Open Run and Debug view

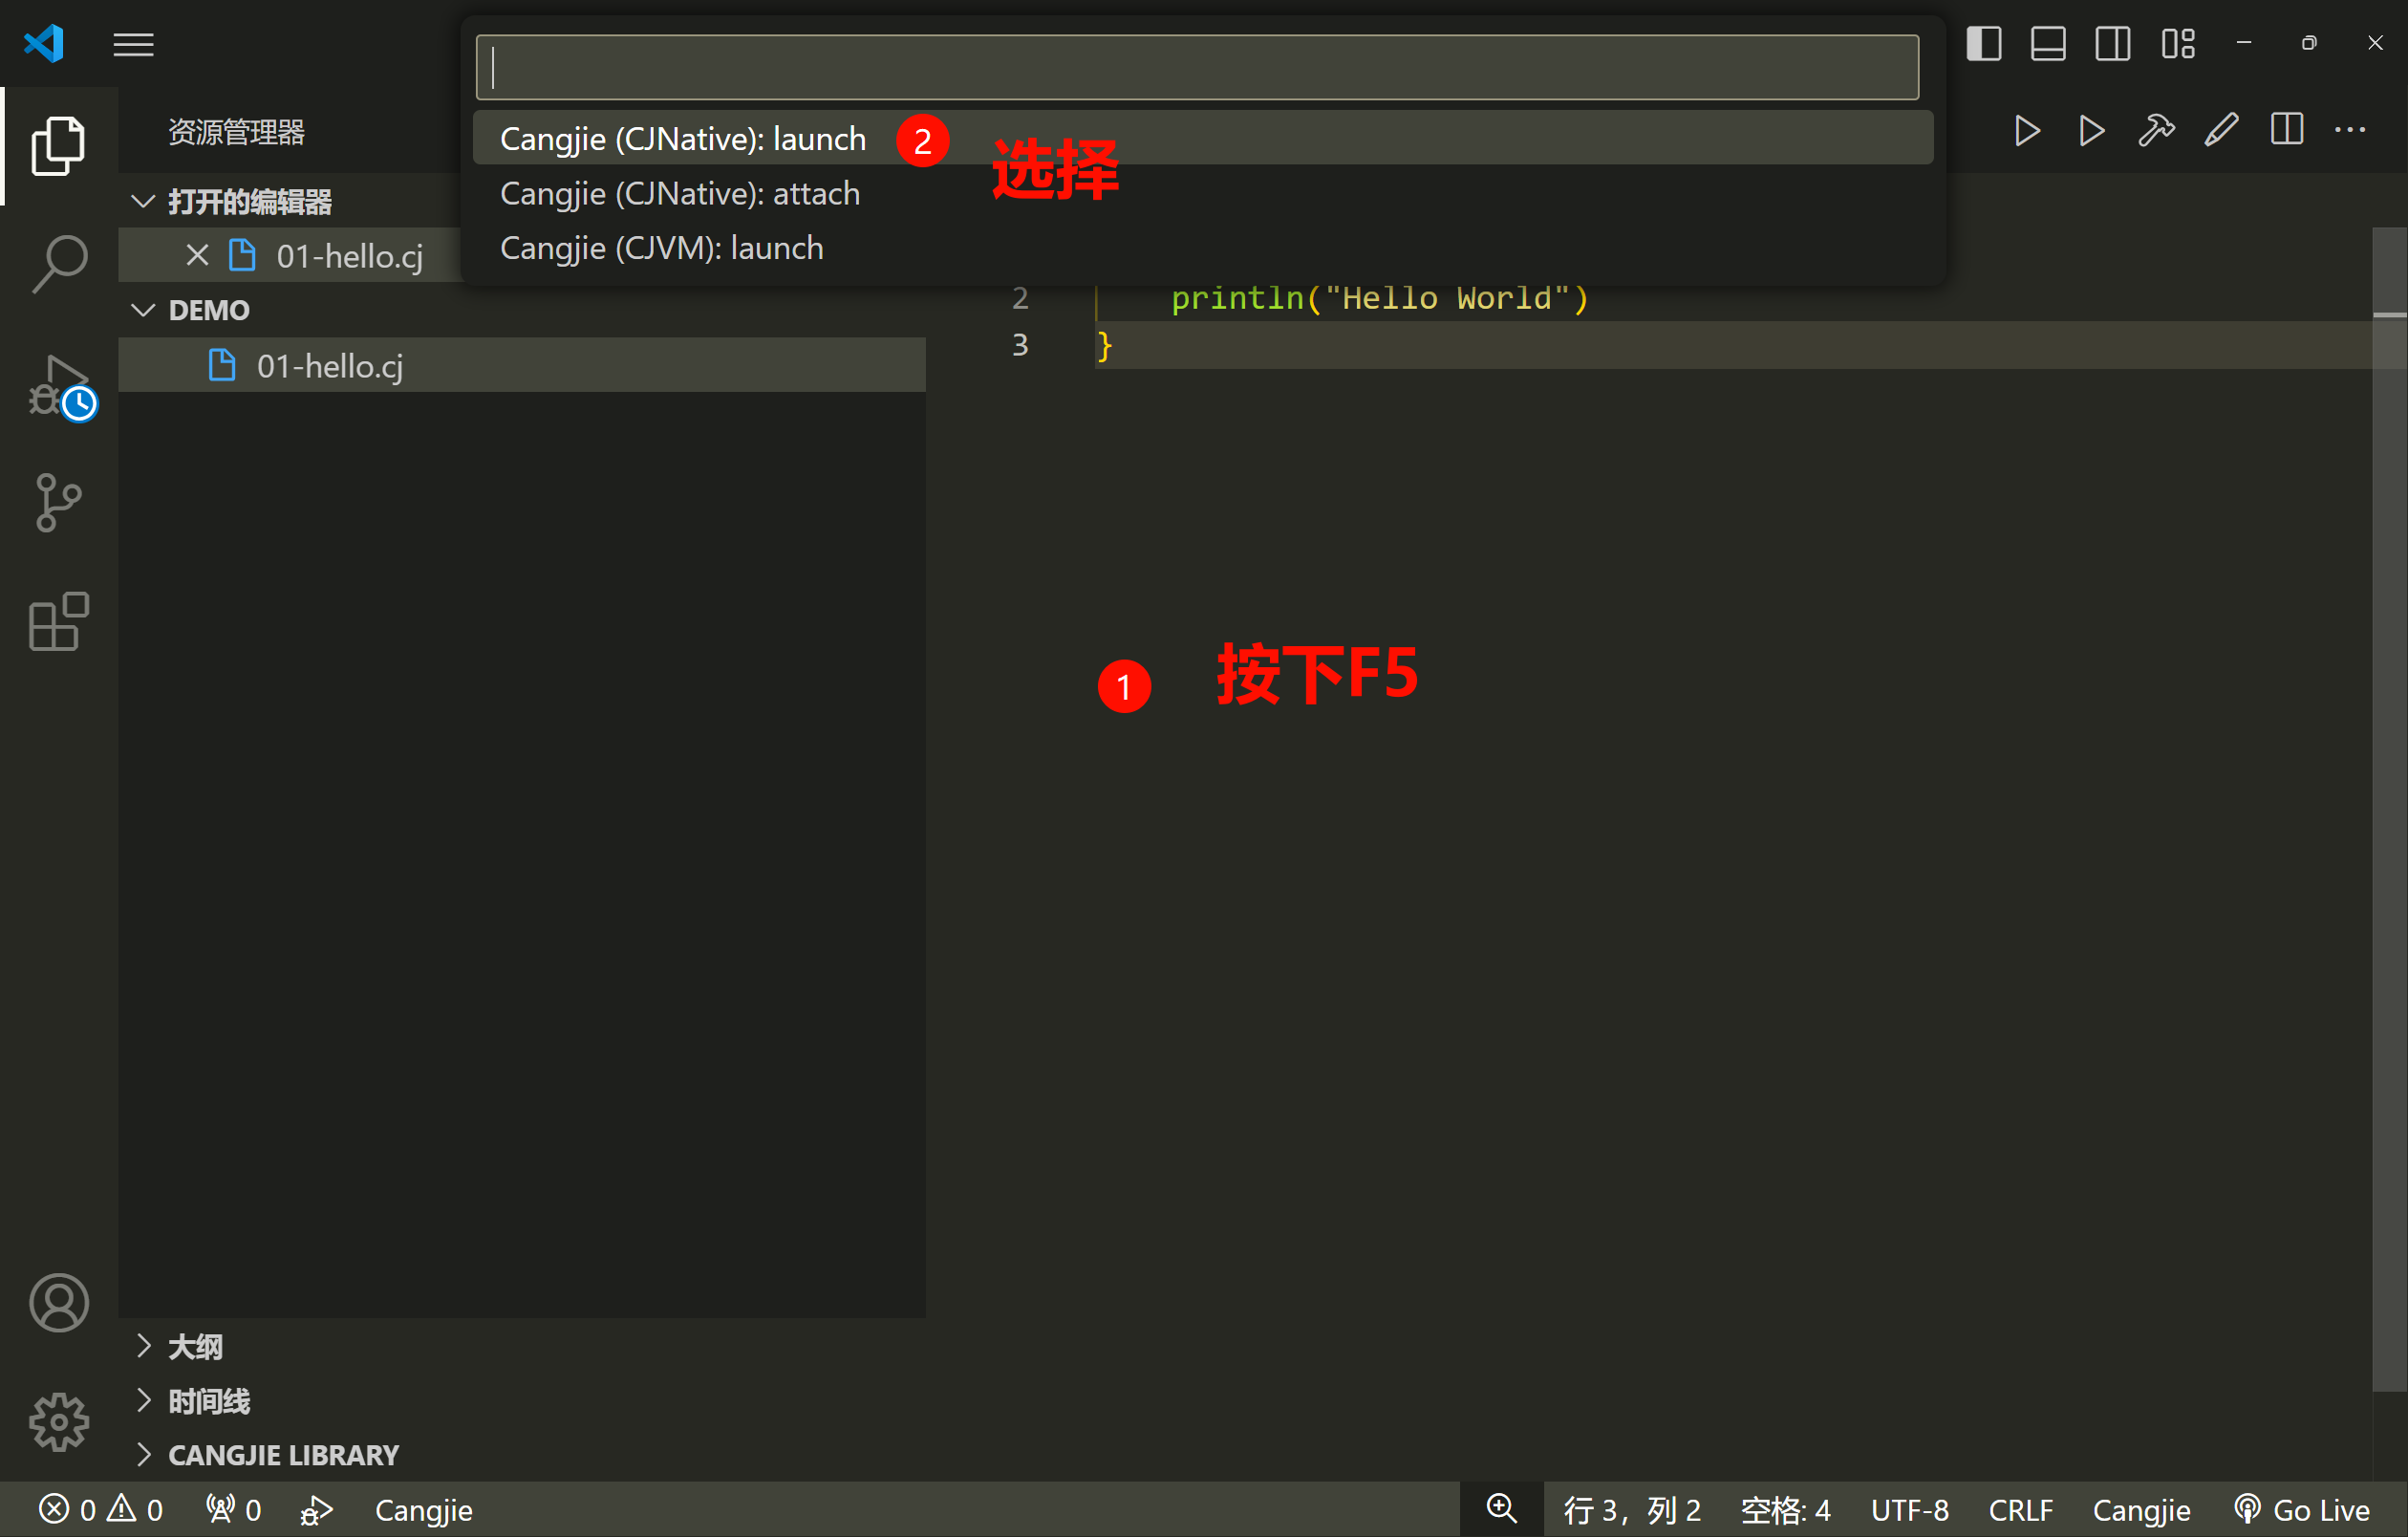59,385
